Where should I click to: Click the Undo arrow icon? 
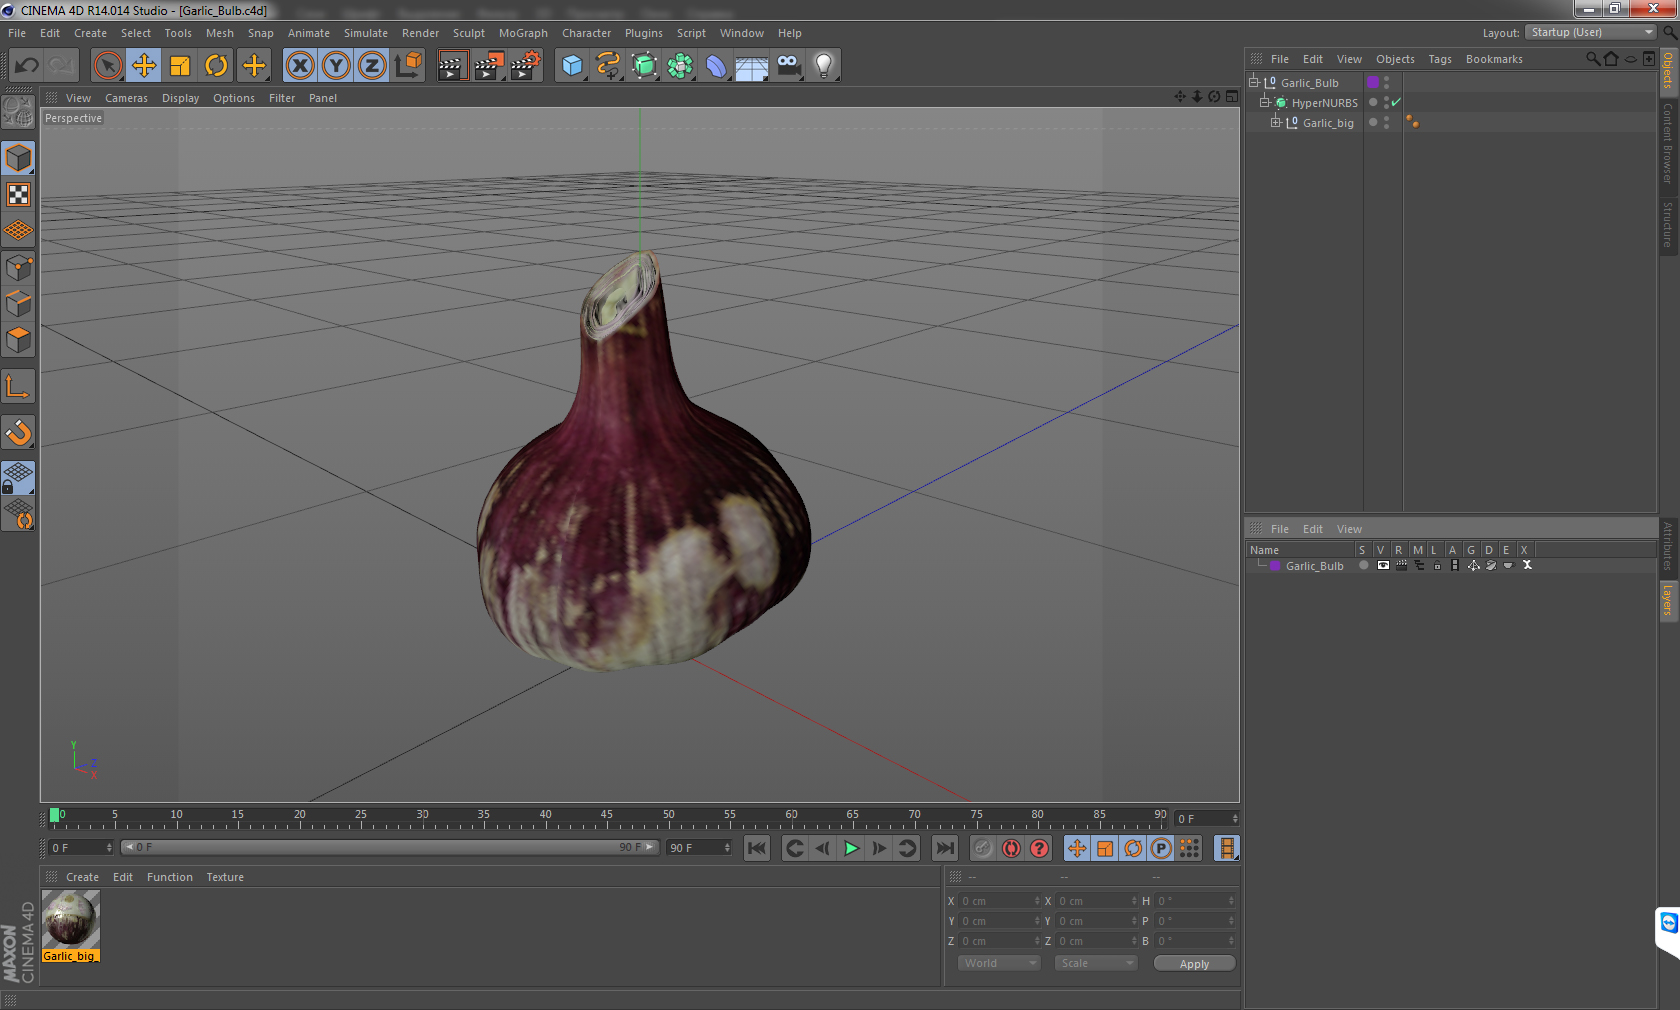pos(26,66)
